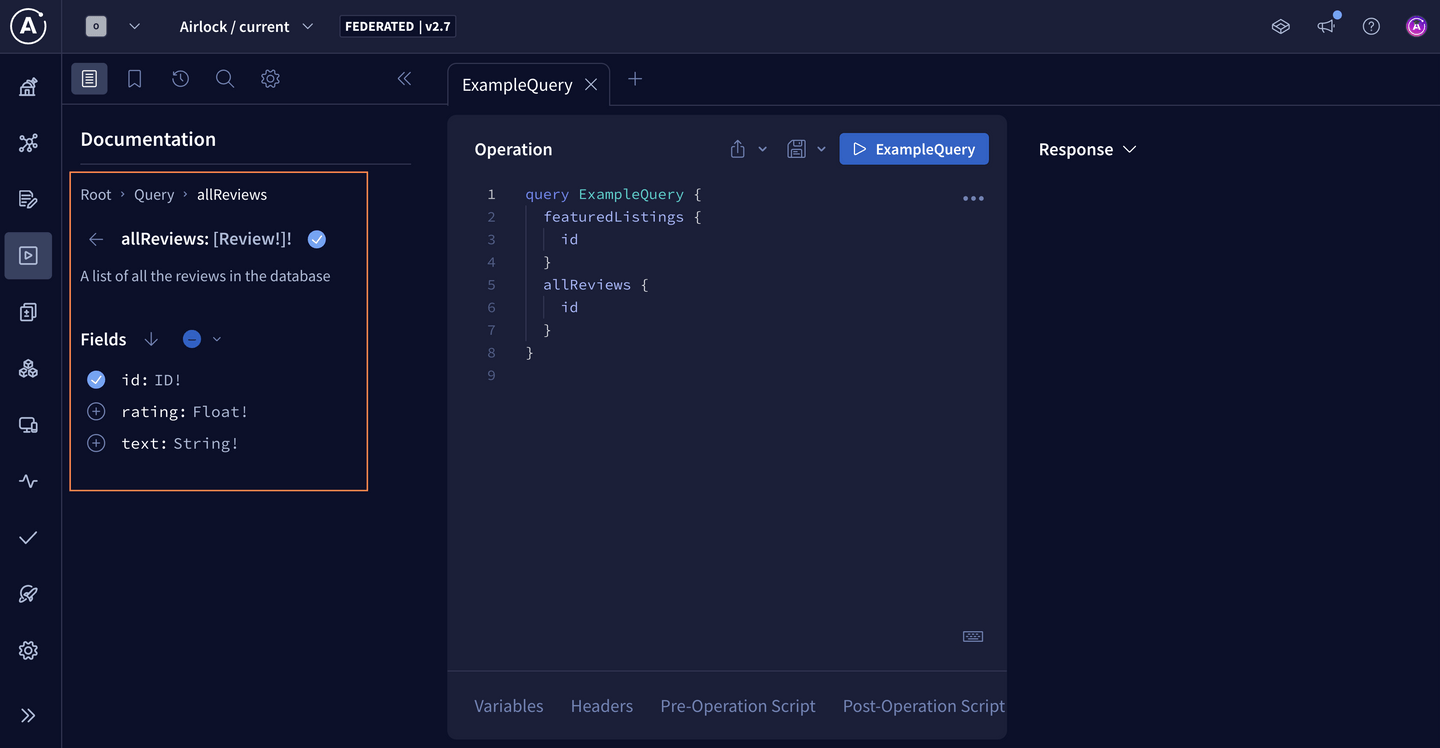
Task: Switch to the Variables tab
Action: tap(508, 706)
